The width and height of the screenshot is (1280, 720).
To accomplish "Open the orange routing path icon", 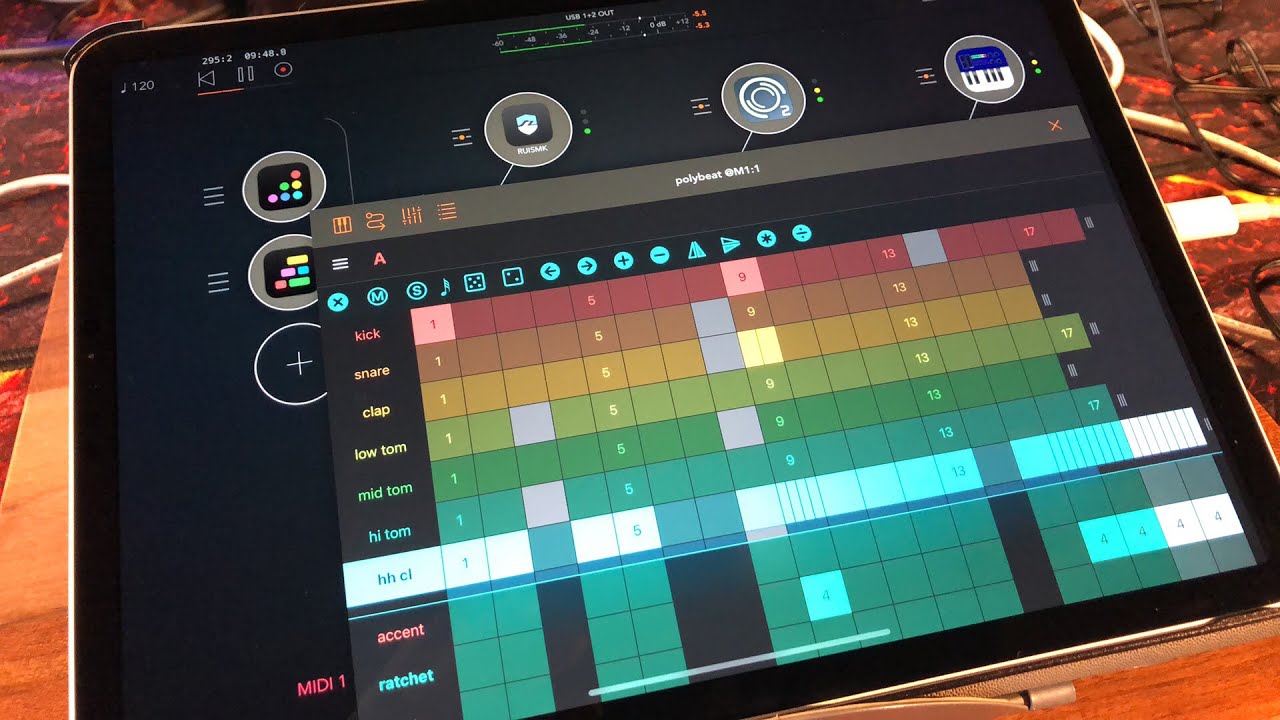I will [375, 221].
